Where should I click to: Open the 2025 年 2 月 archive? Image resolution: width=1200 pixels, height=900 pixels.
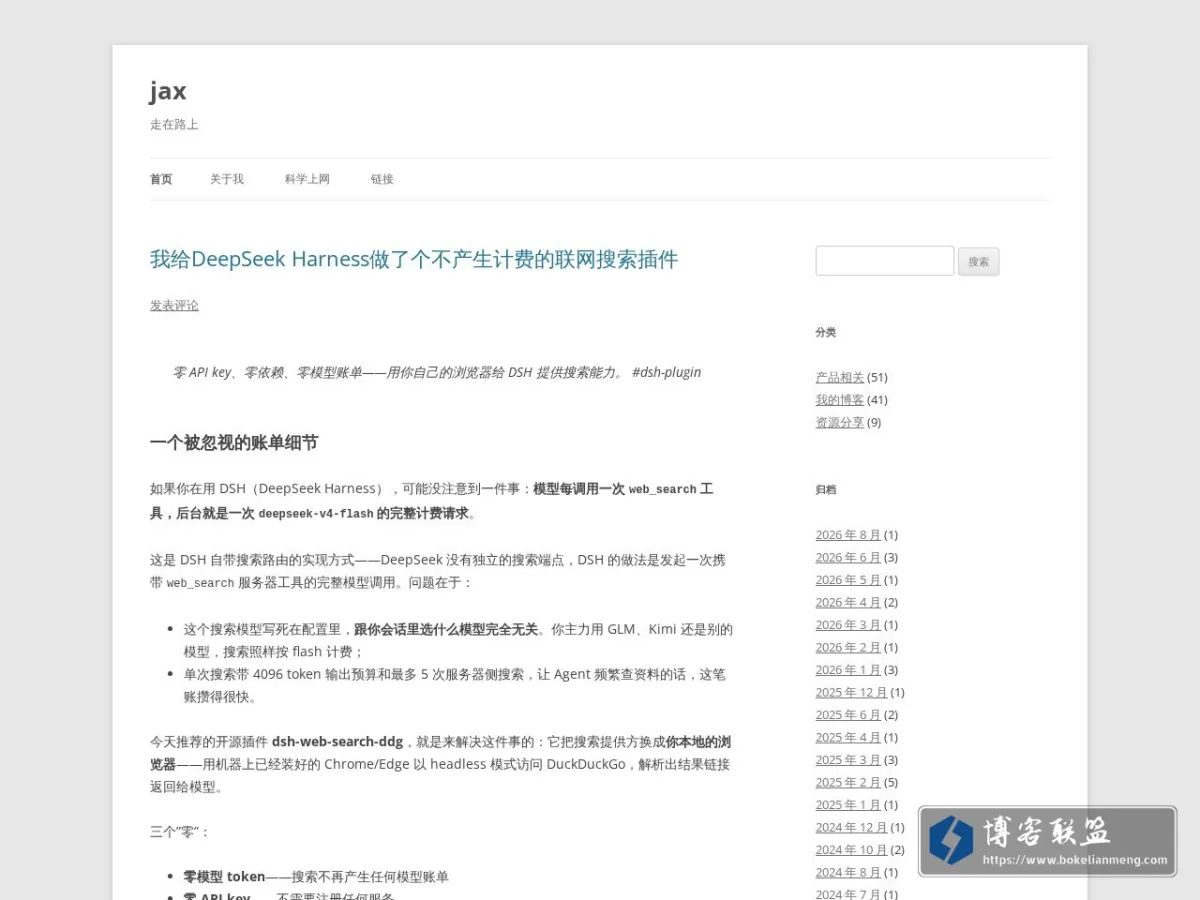848,782
